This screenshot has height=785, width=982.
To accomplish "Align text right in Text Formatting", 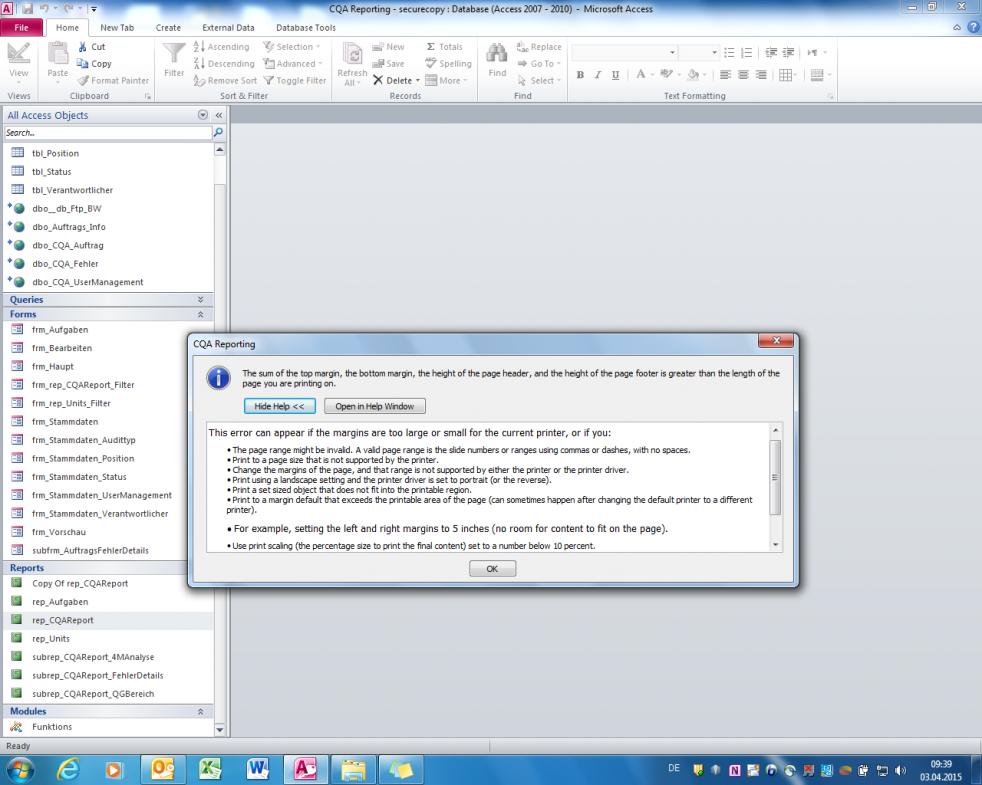I will pos(760,75).
